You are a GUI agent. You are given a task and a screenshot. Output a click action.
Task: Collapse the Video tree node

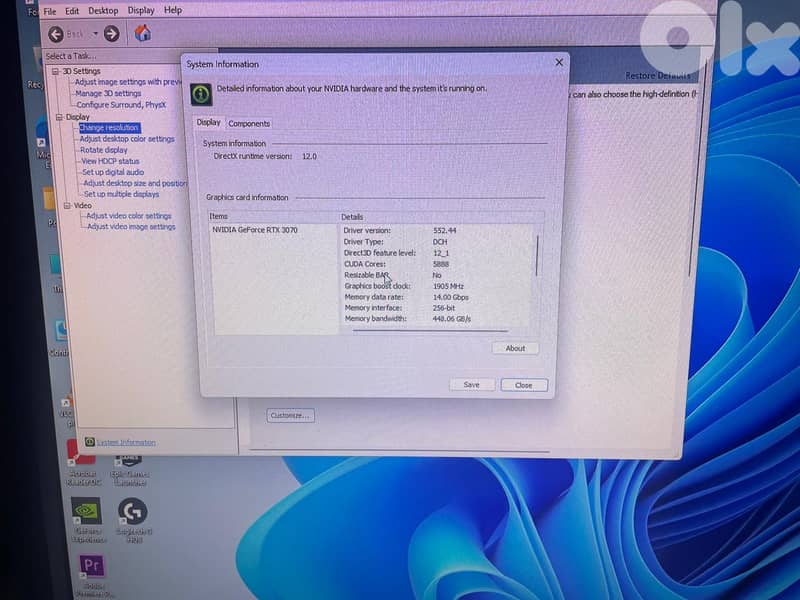[x=67, y=206]
